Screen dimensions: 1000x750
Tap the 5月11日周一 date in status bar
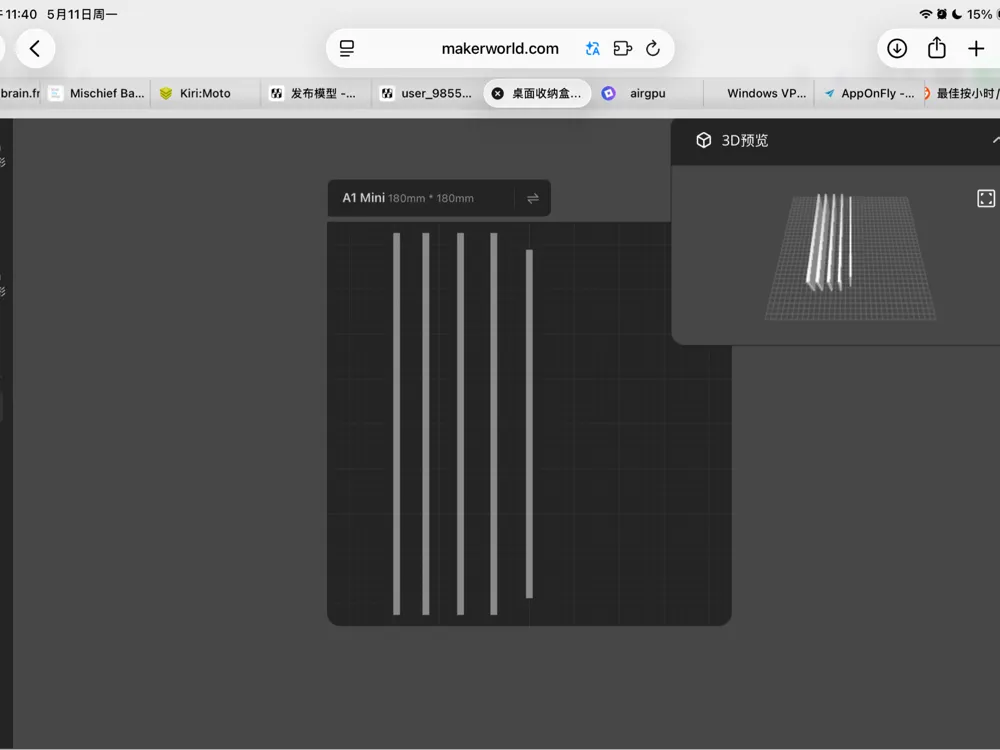(82, 14)
